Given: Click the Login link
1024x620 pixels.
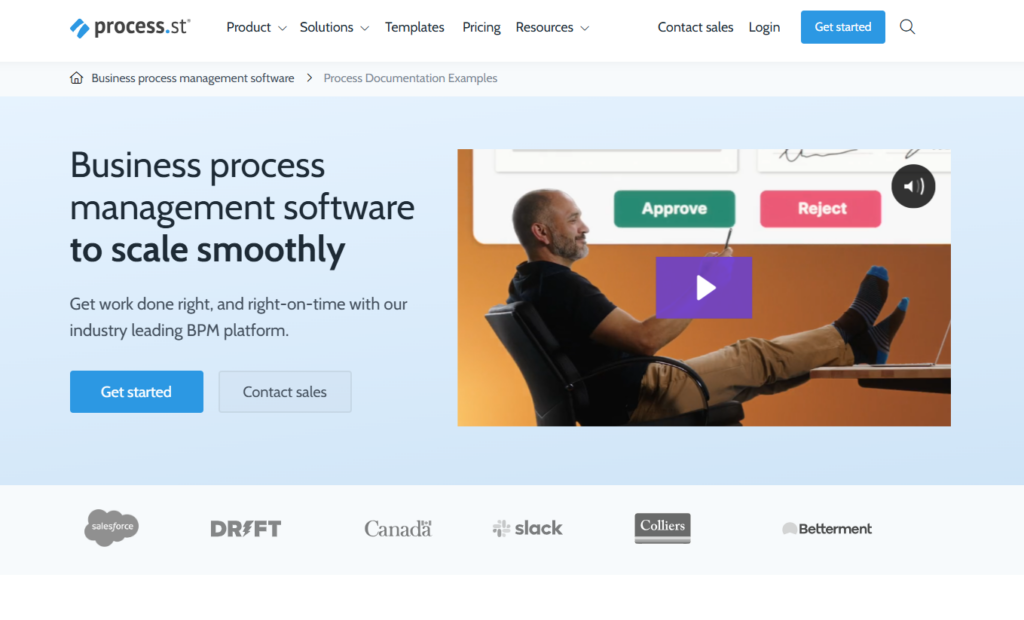Looking at the screenshot, I should click(764, 27).
